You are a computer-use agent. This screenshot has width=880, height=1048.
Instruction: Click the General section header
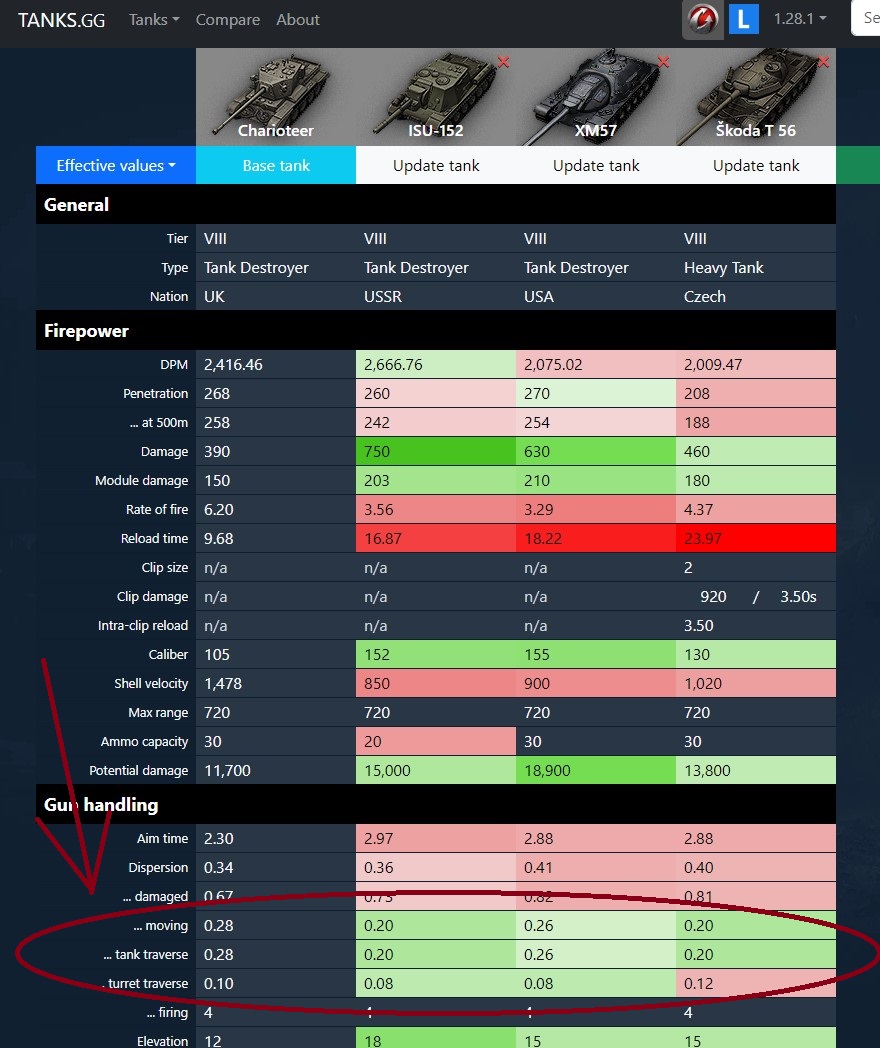click(436, 205)
